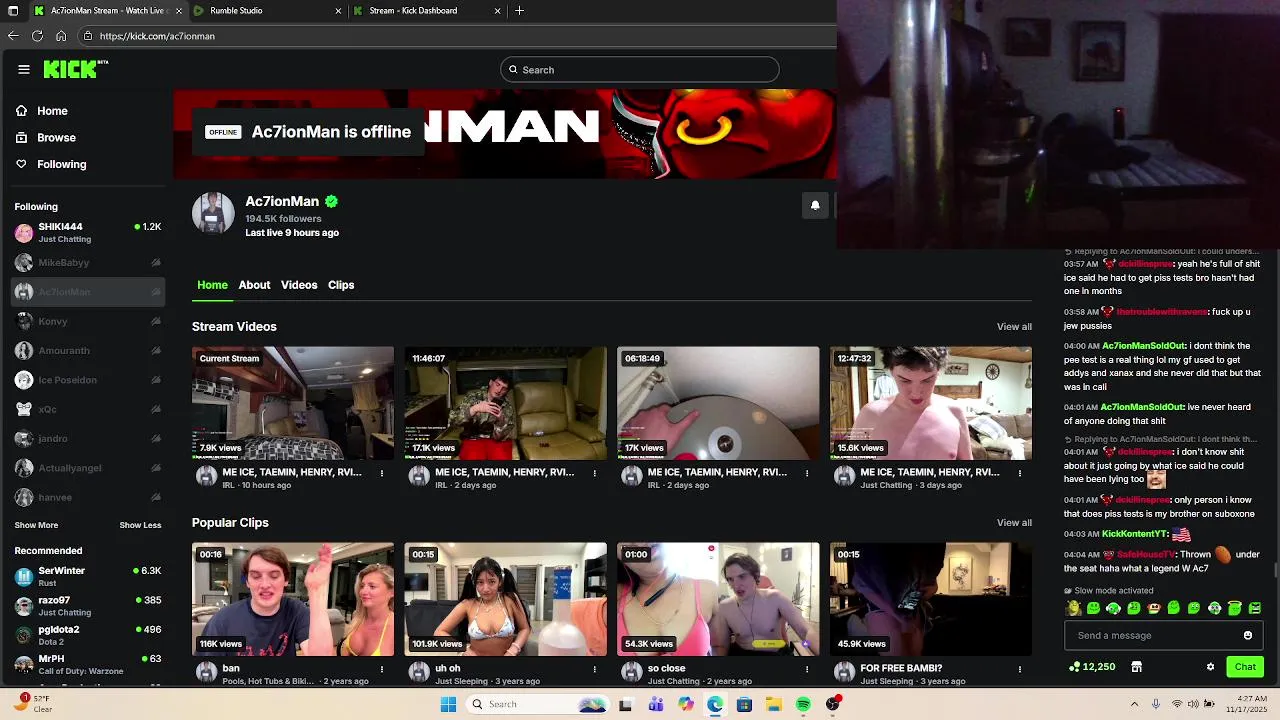This screenshot has width=1280, height=720.
Task: Click the 12,250 channel points balance
Action: 1092,667
